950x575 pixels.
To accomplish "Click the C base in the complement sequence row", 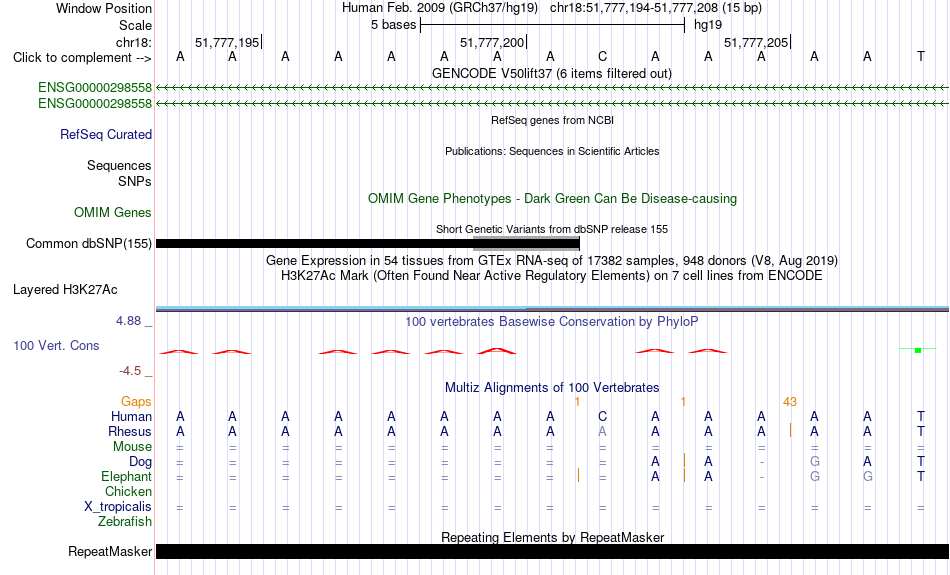I will pos(602,56).
